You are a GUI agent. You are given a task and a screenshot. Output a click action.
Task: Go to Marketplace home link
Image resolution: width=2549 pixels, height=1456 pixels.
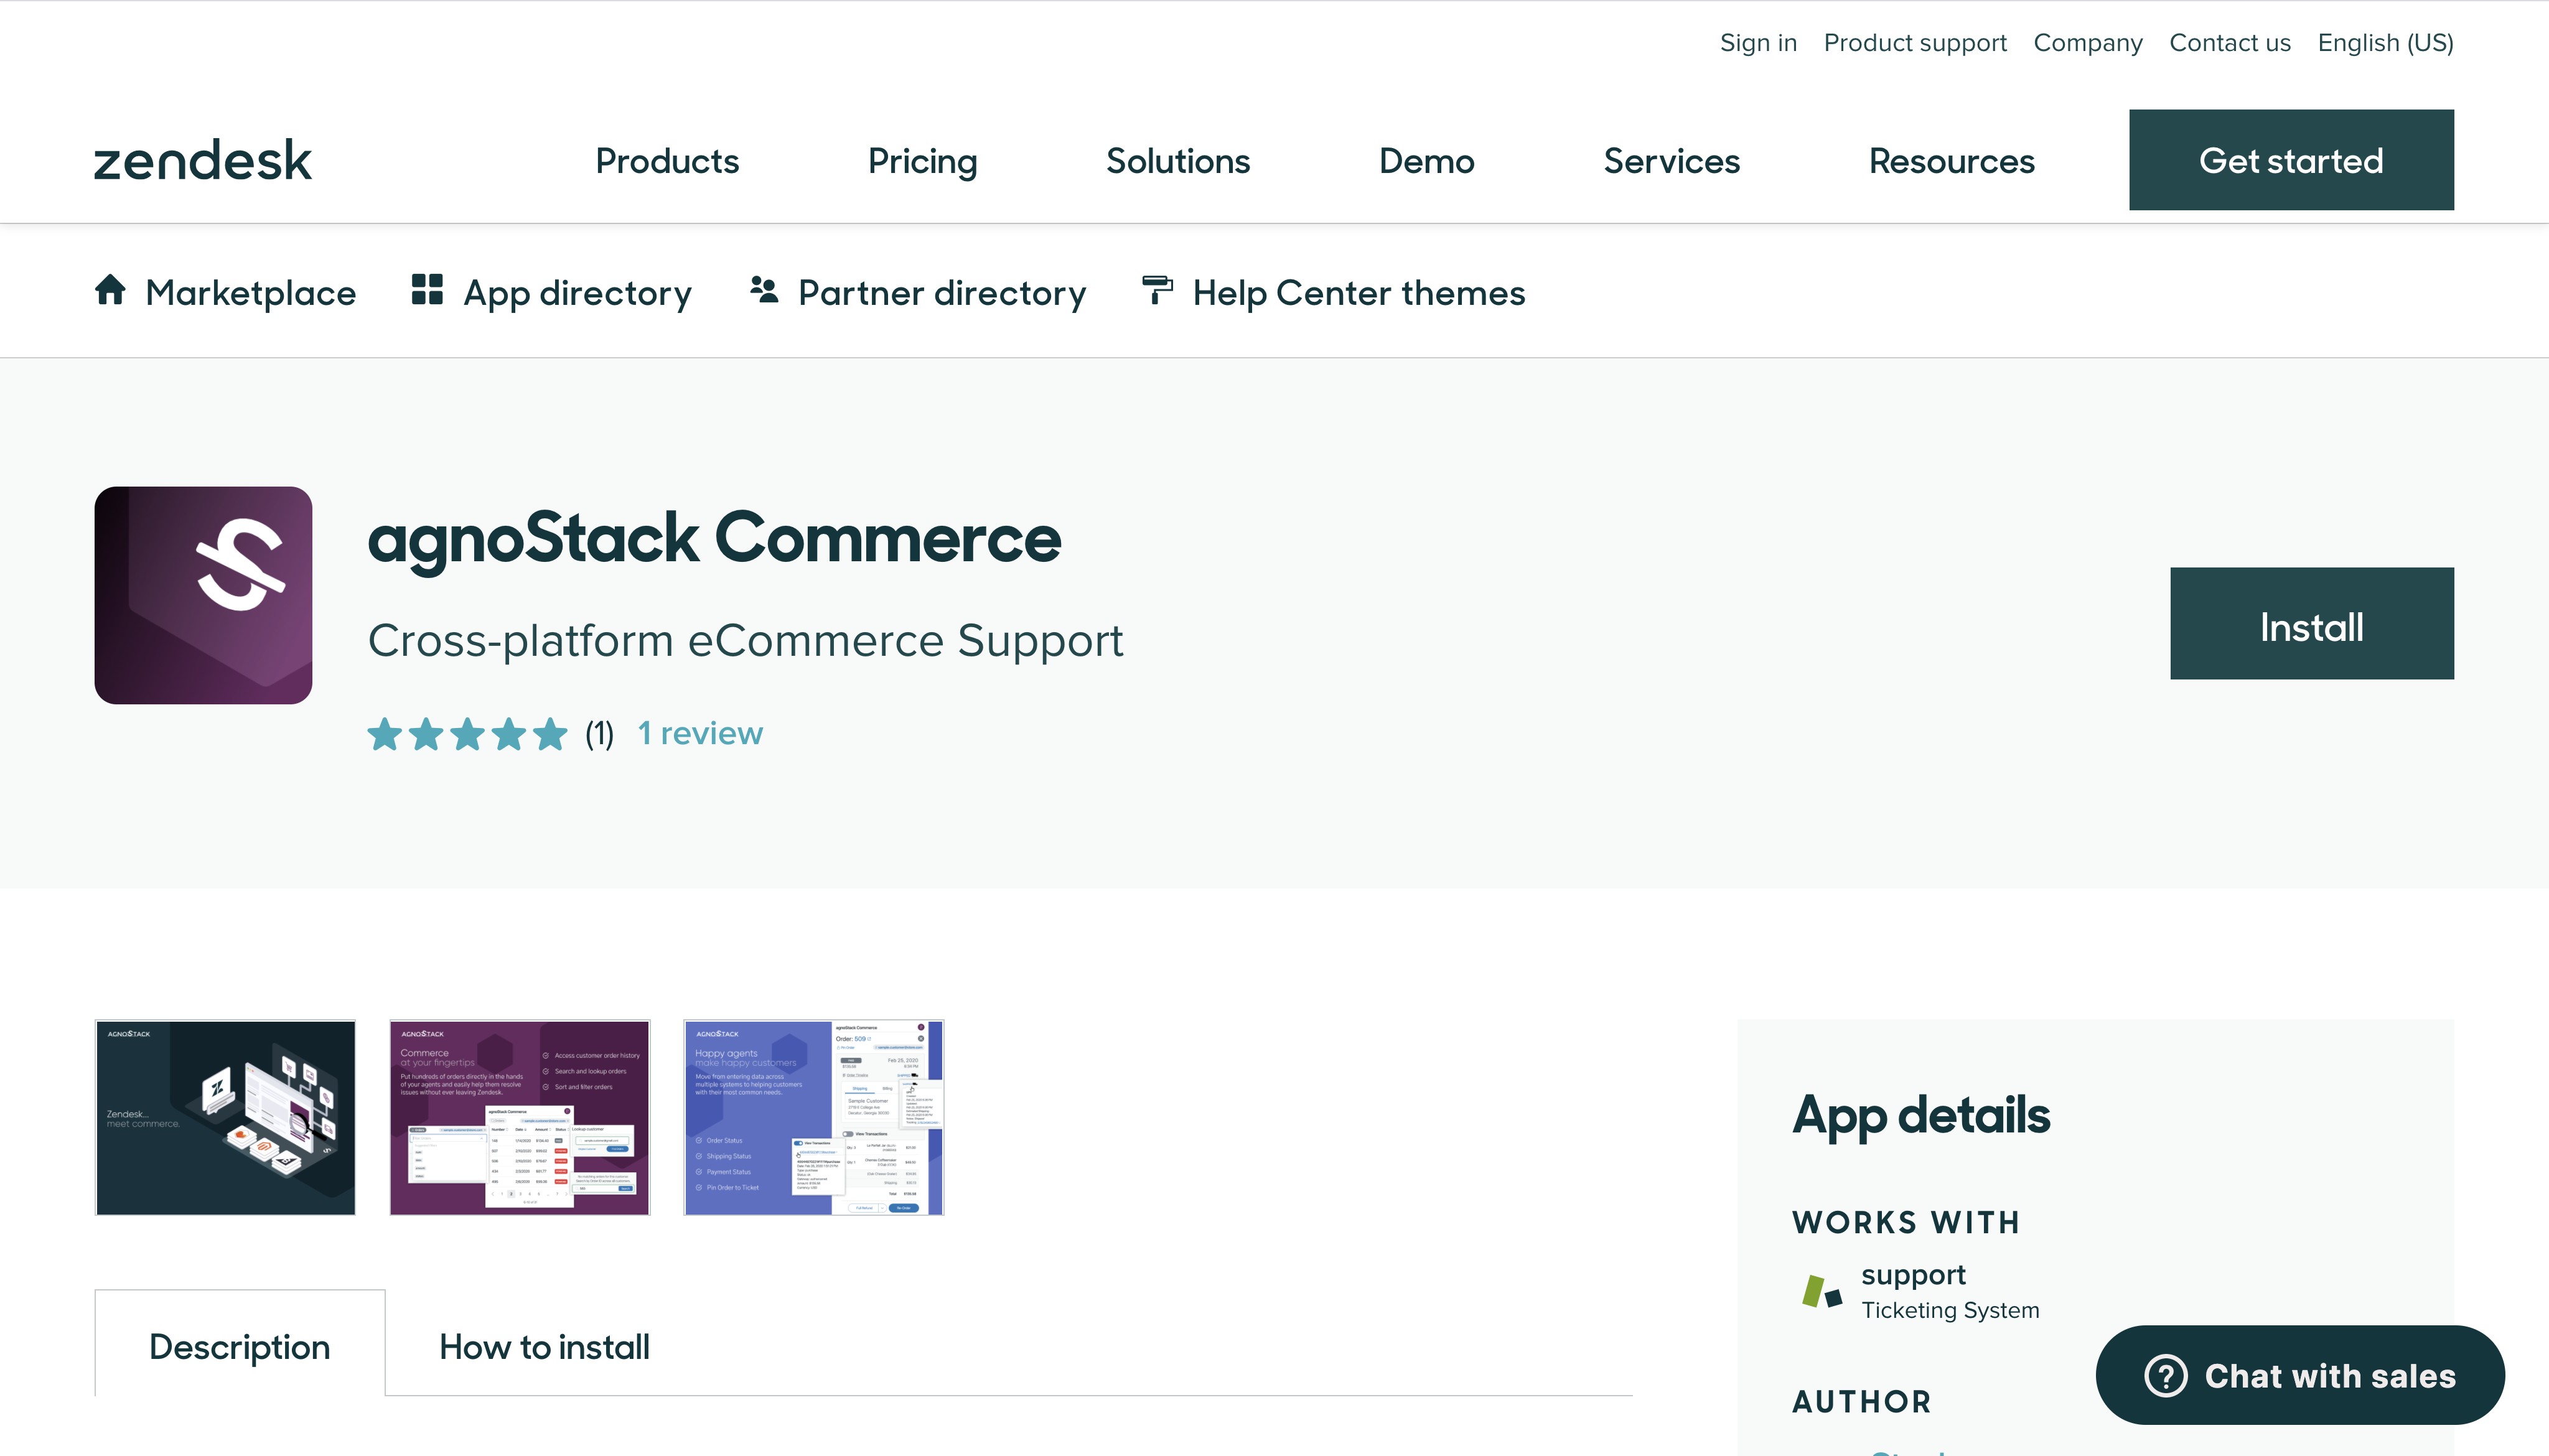[x=250, y=293]
